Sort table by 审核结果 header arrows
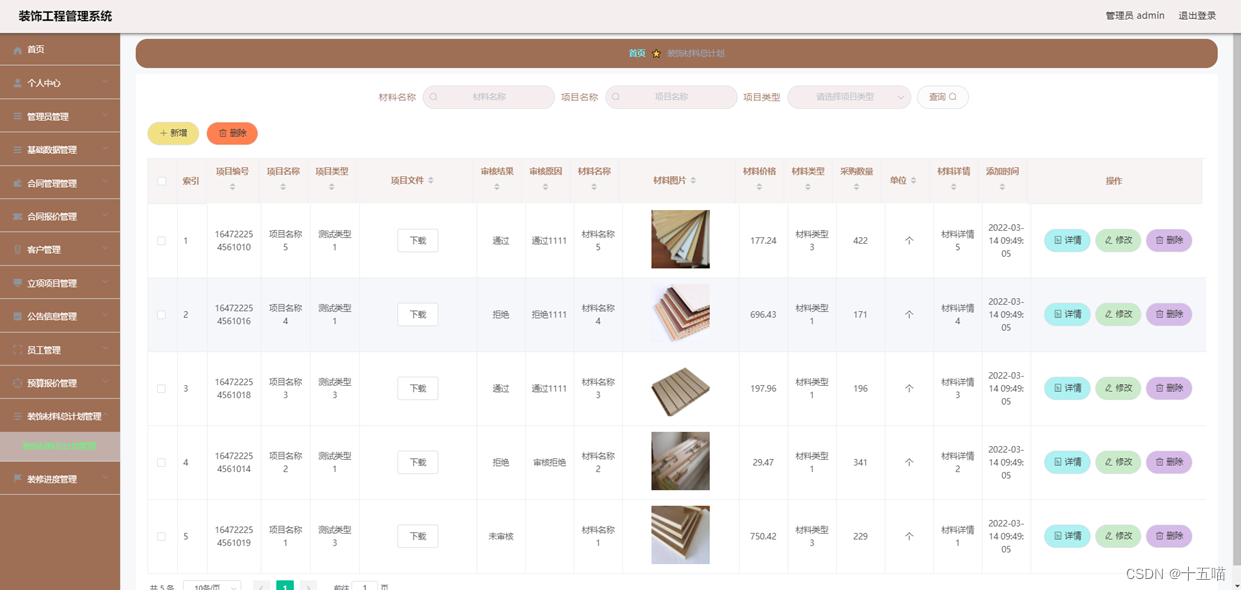1241x590 pixels. [497, 187]
